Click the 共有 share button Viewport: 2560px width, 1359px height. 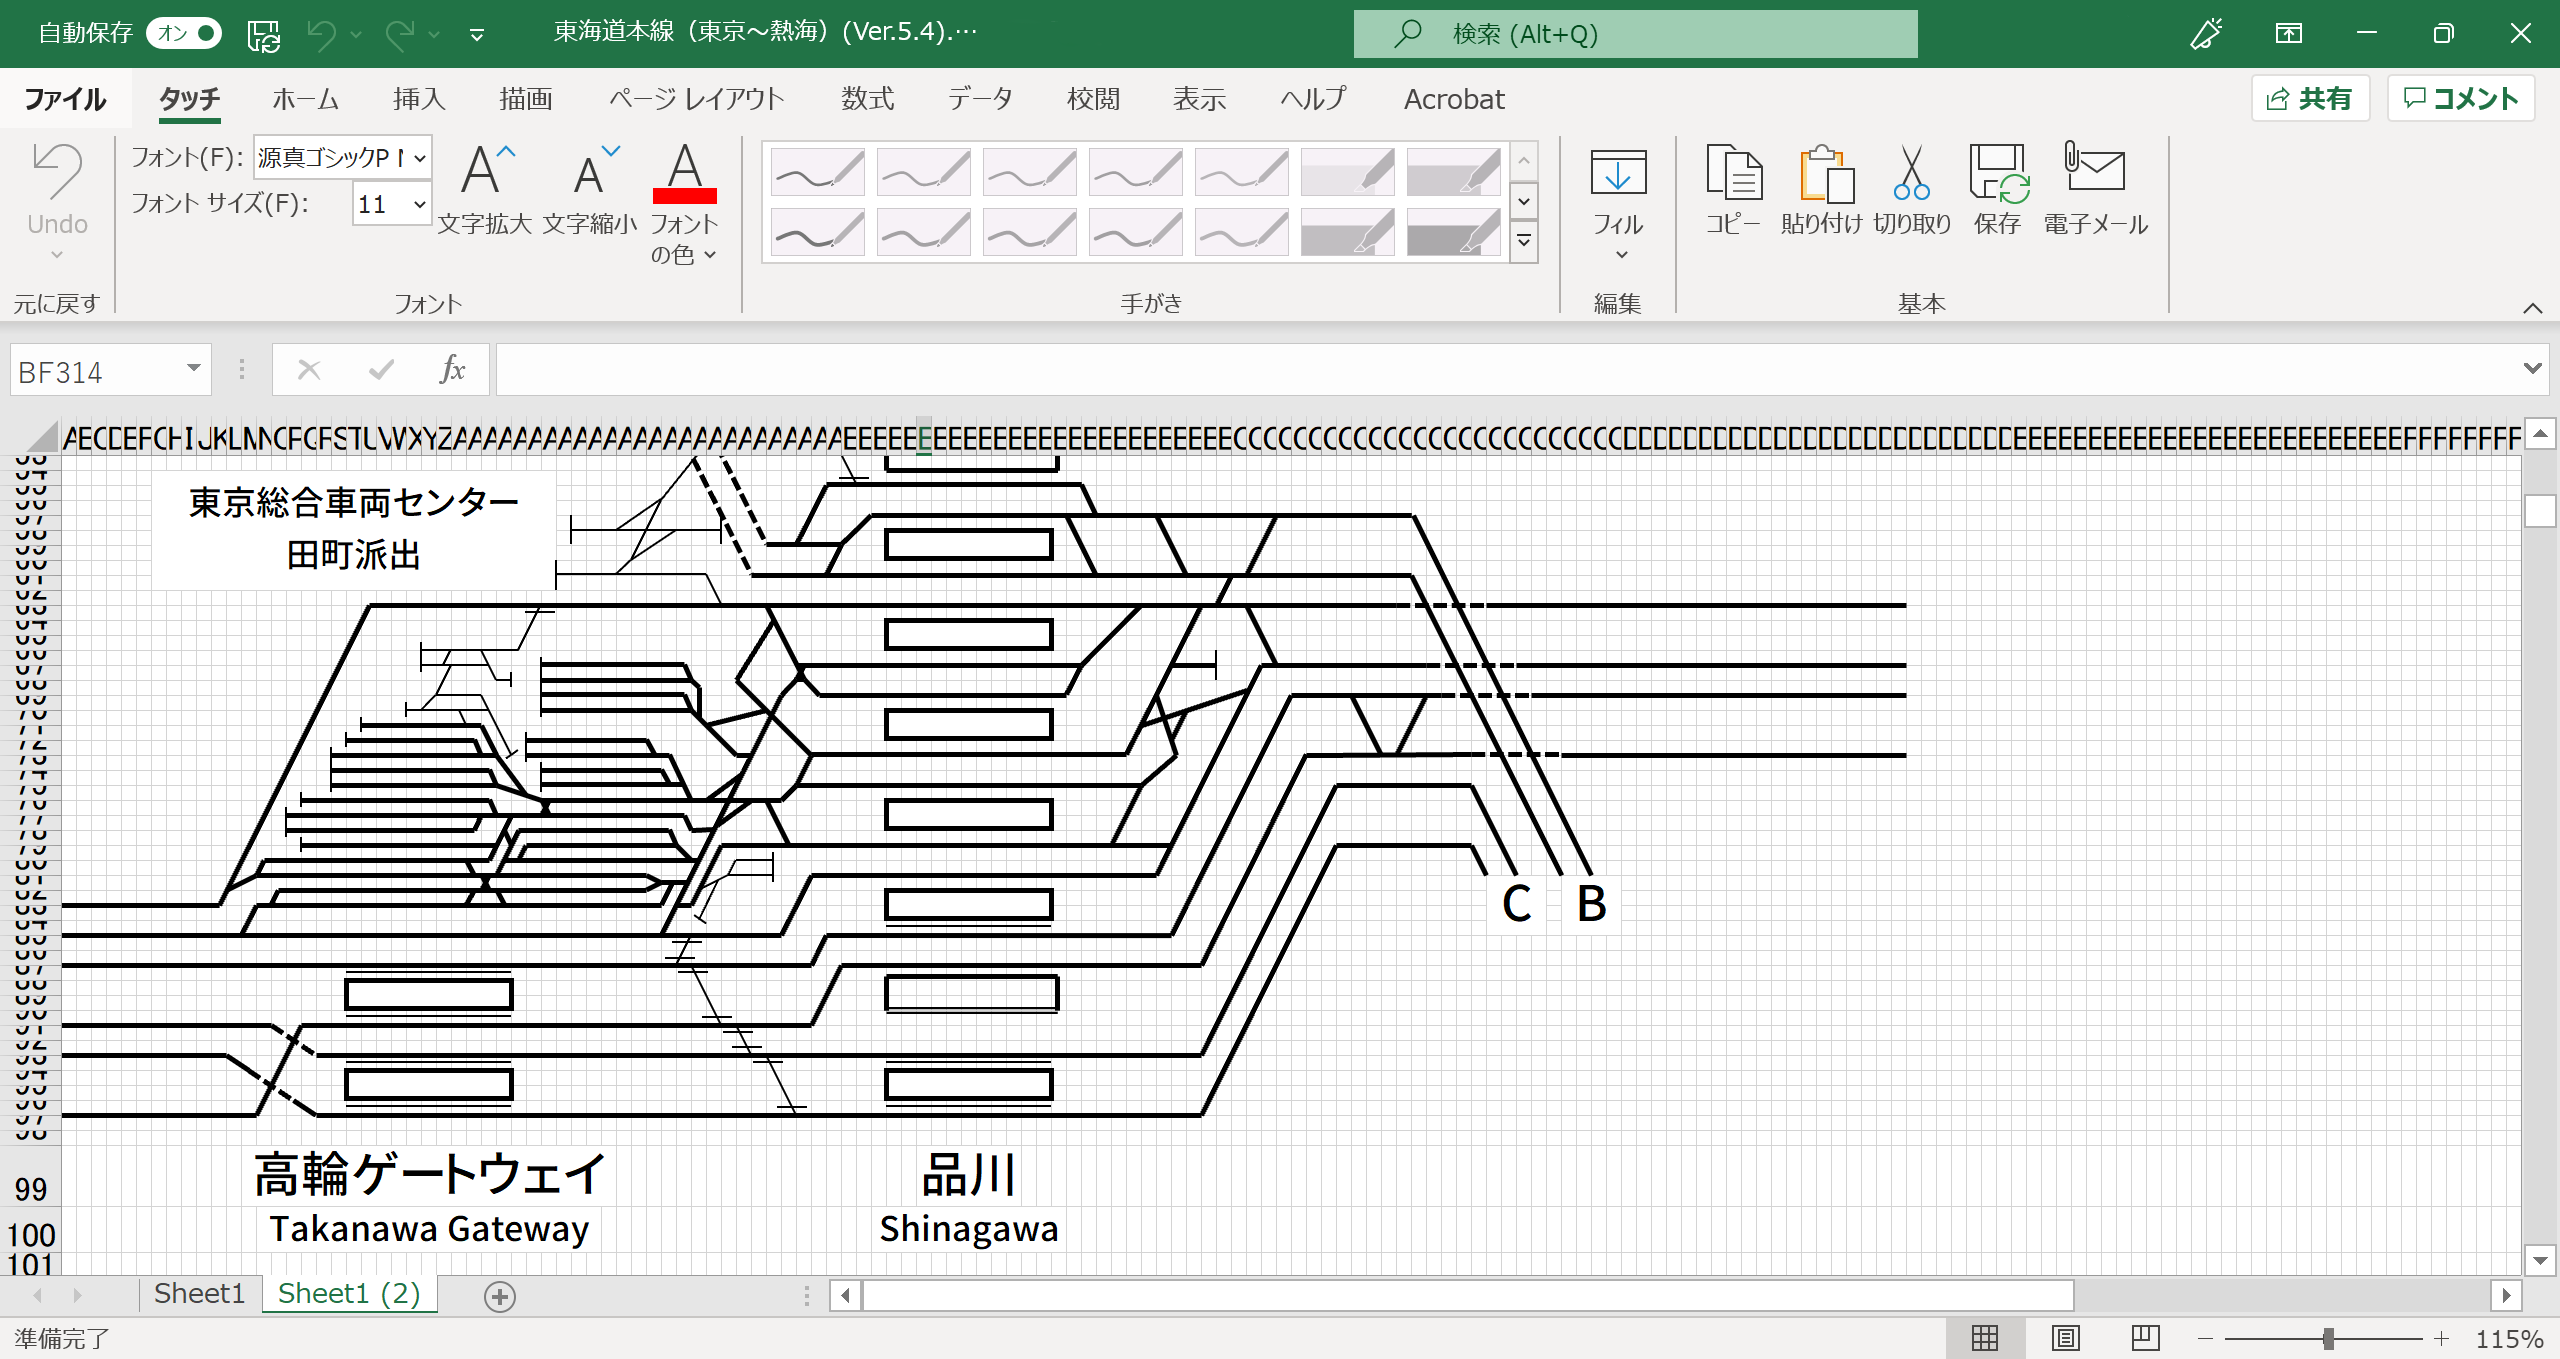point(2310,99)
